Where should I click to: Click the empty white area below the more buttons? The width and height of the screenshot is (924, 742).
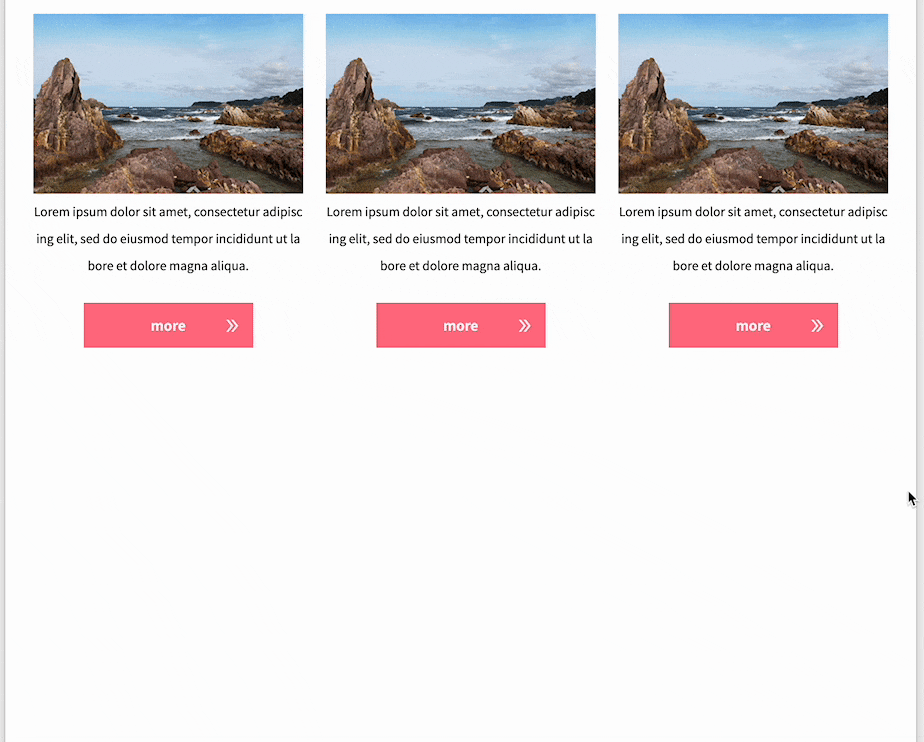click(x=461, y=542)
